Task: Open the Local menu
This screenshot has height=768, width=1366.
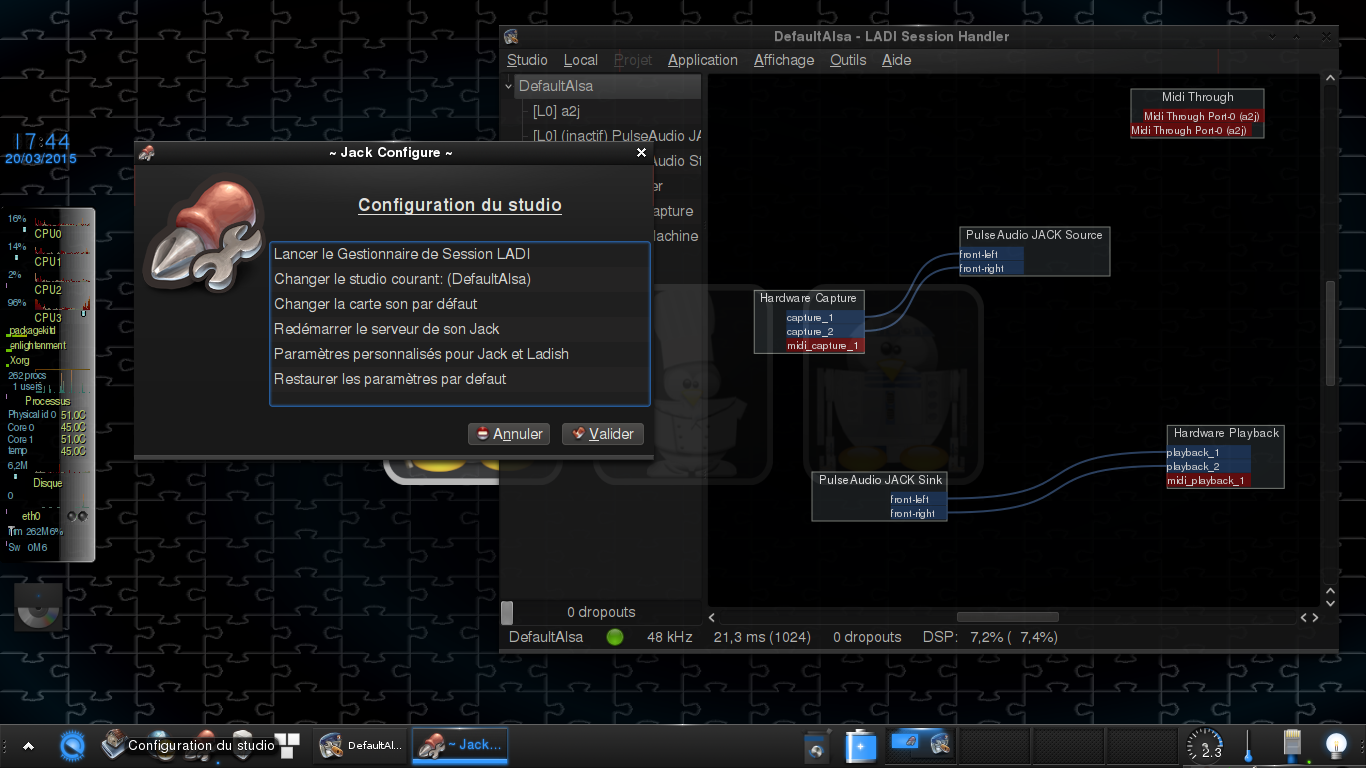Action: (x=581, y=60)
